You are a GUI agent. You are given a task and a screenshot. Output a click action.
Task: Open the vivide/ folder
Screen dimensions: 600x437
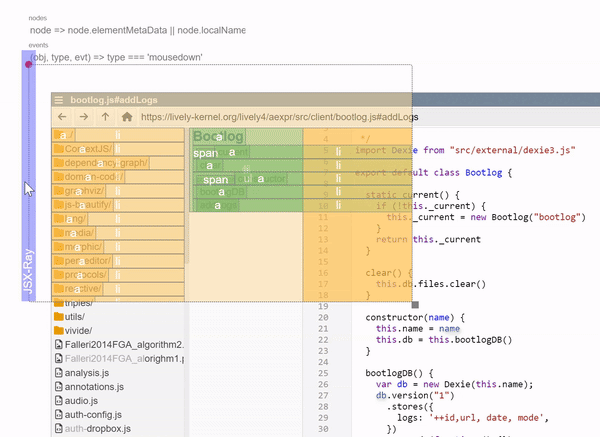click(79, 330)
